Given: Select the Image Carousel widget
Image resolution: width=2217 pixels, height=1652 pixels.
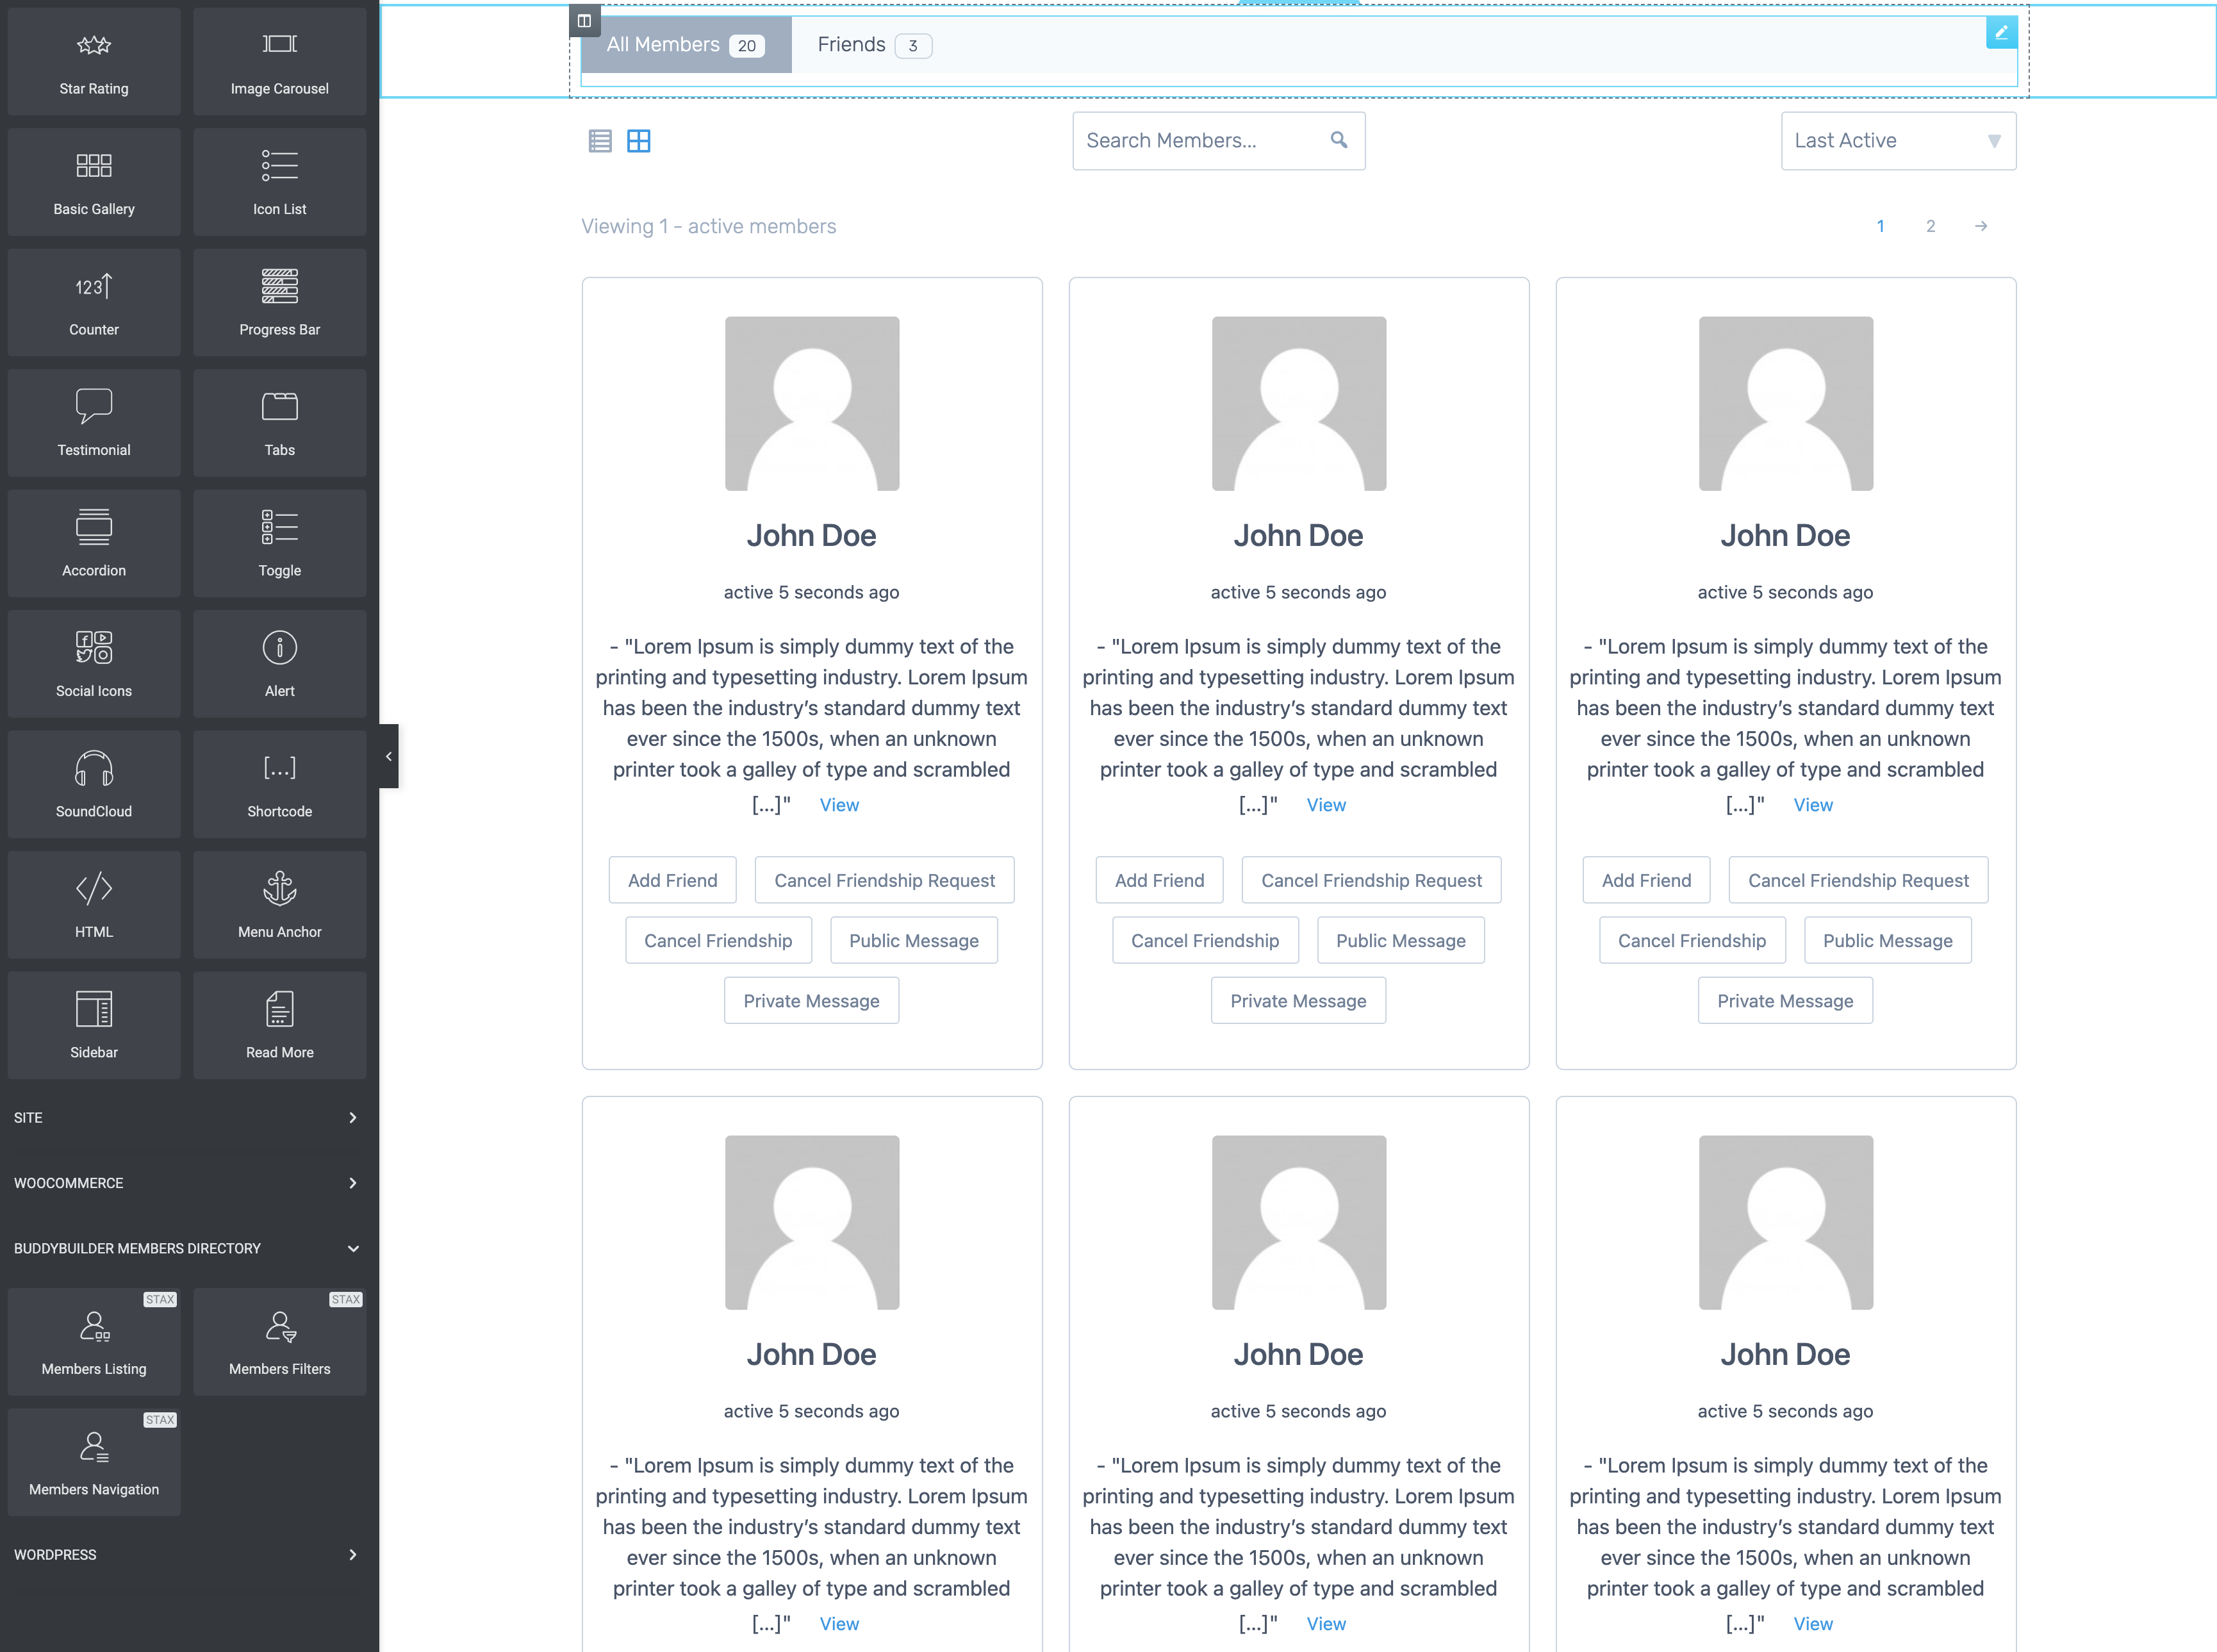Looking at the screenshot, I should coord(279,60).
